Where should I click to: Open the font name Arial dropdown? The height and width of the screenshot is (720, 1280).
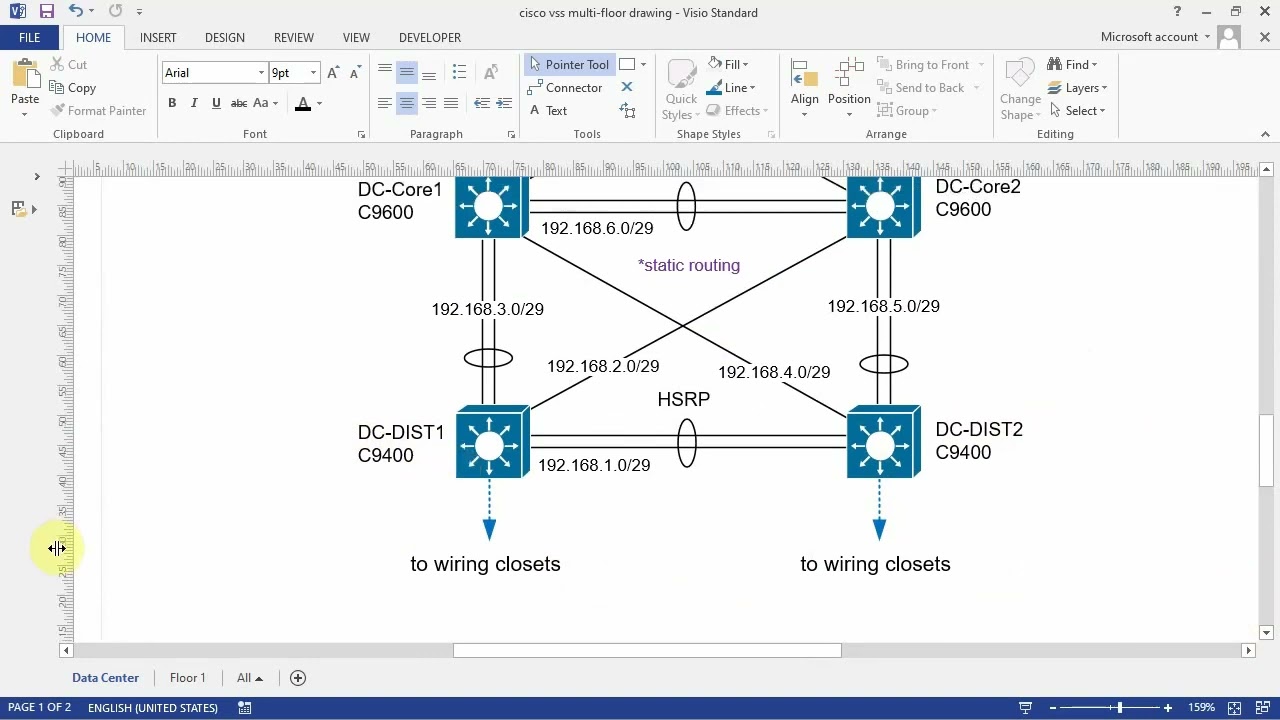click(261, 73)
